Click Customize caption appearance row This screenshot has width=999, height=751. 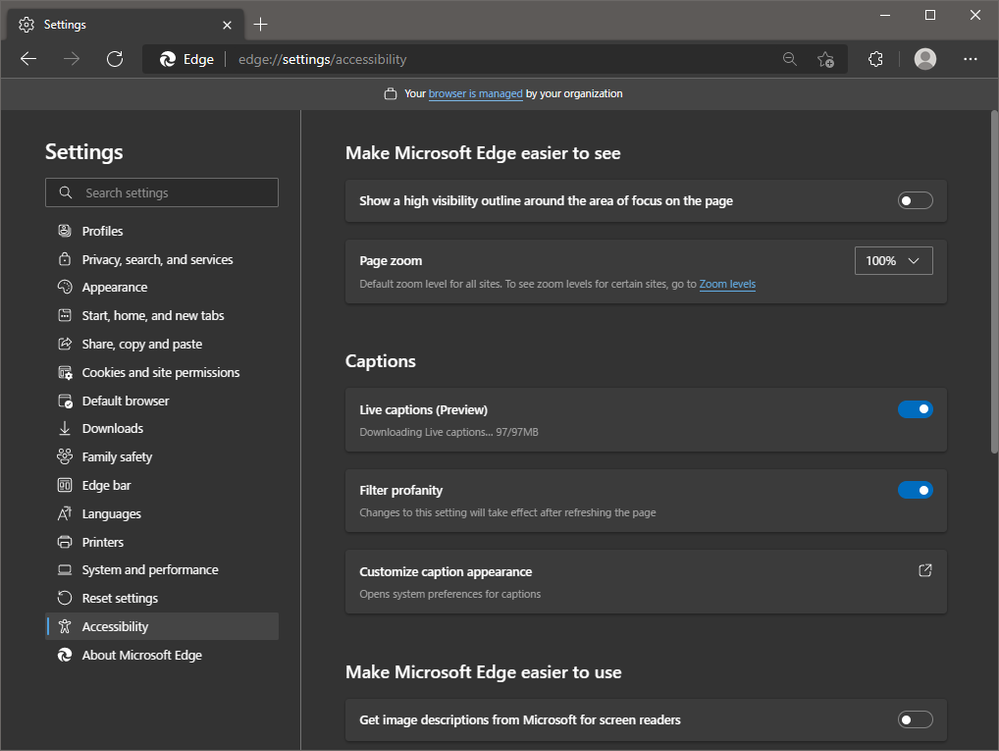click(x=646, y=582)
